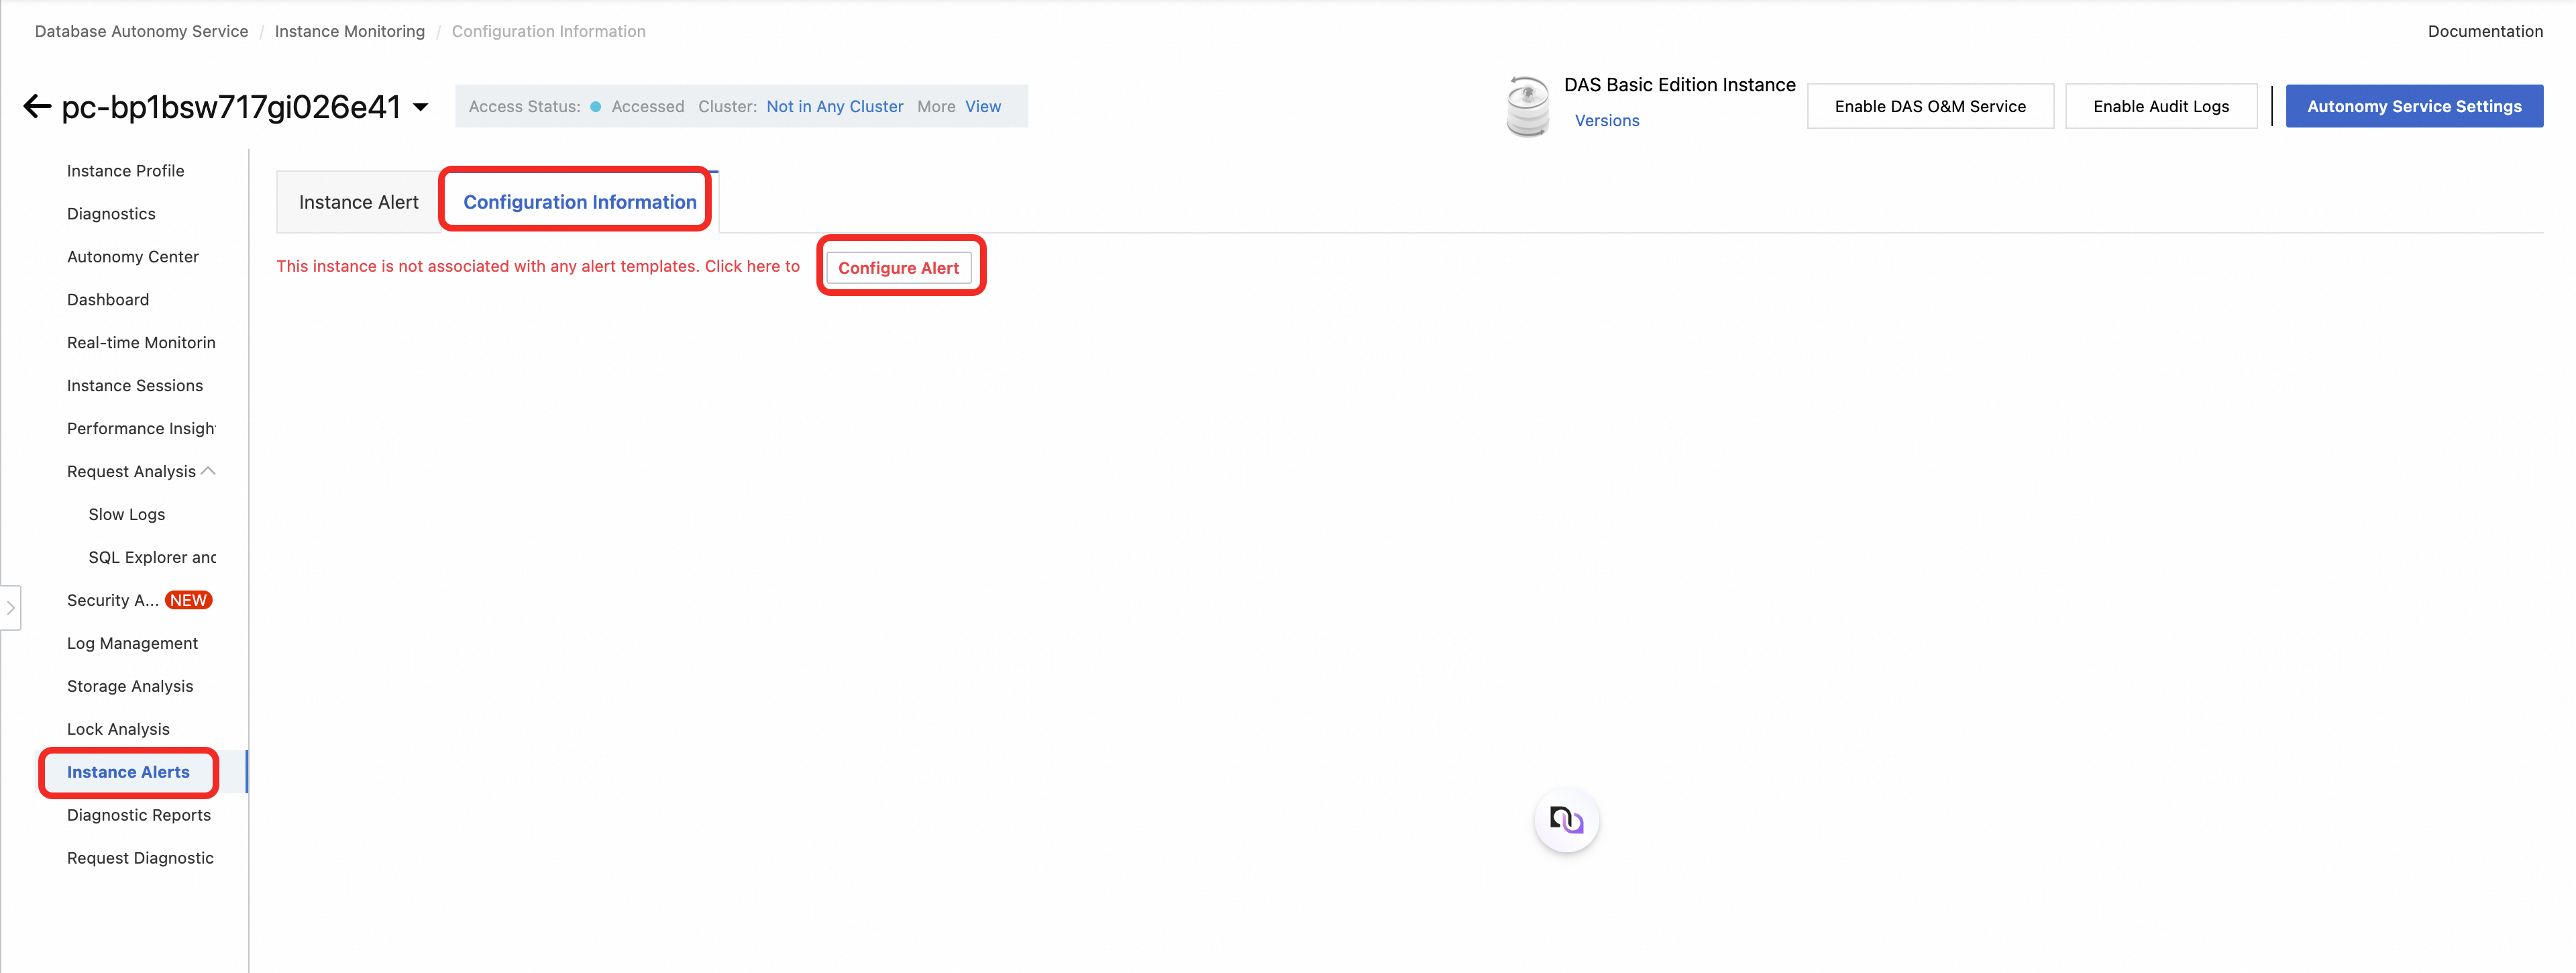Open Storage Analysis in the sidebar

click(x=130, y=686)
